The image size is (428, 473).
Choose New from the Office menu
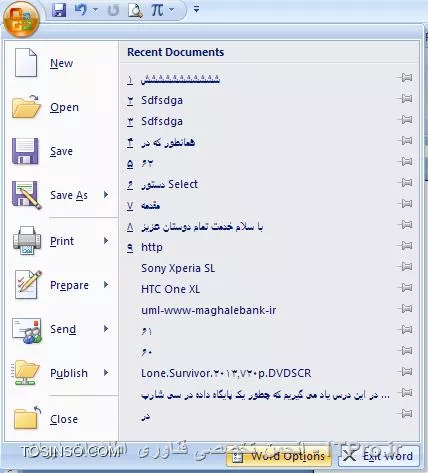point(62,63)
